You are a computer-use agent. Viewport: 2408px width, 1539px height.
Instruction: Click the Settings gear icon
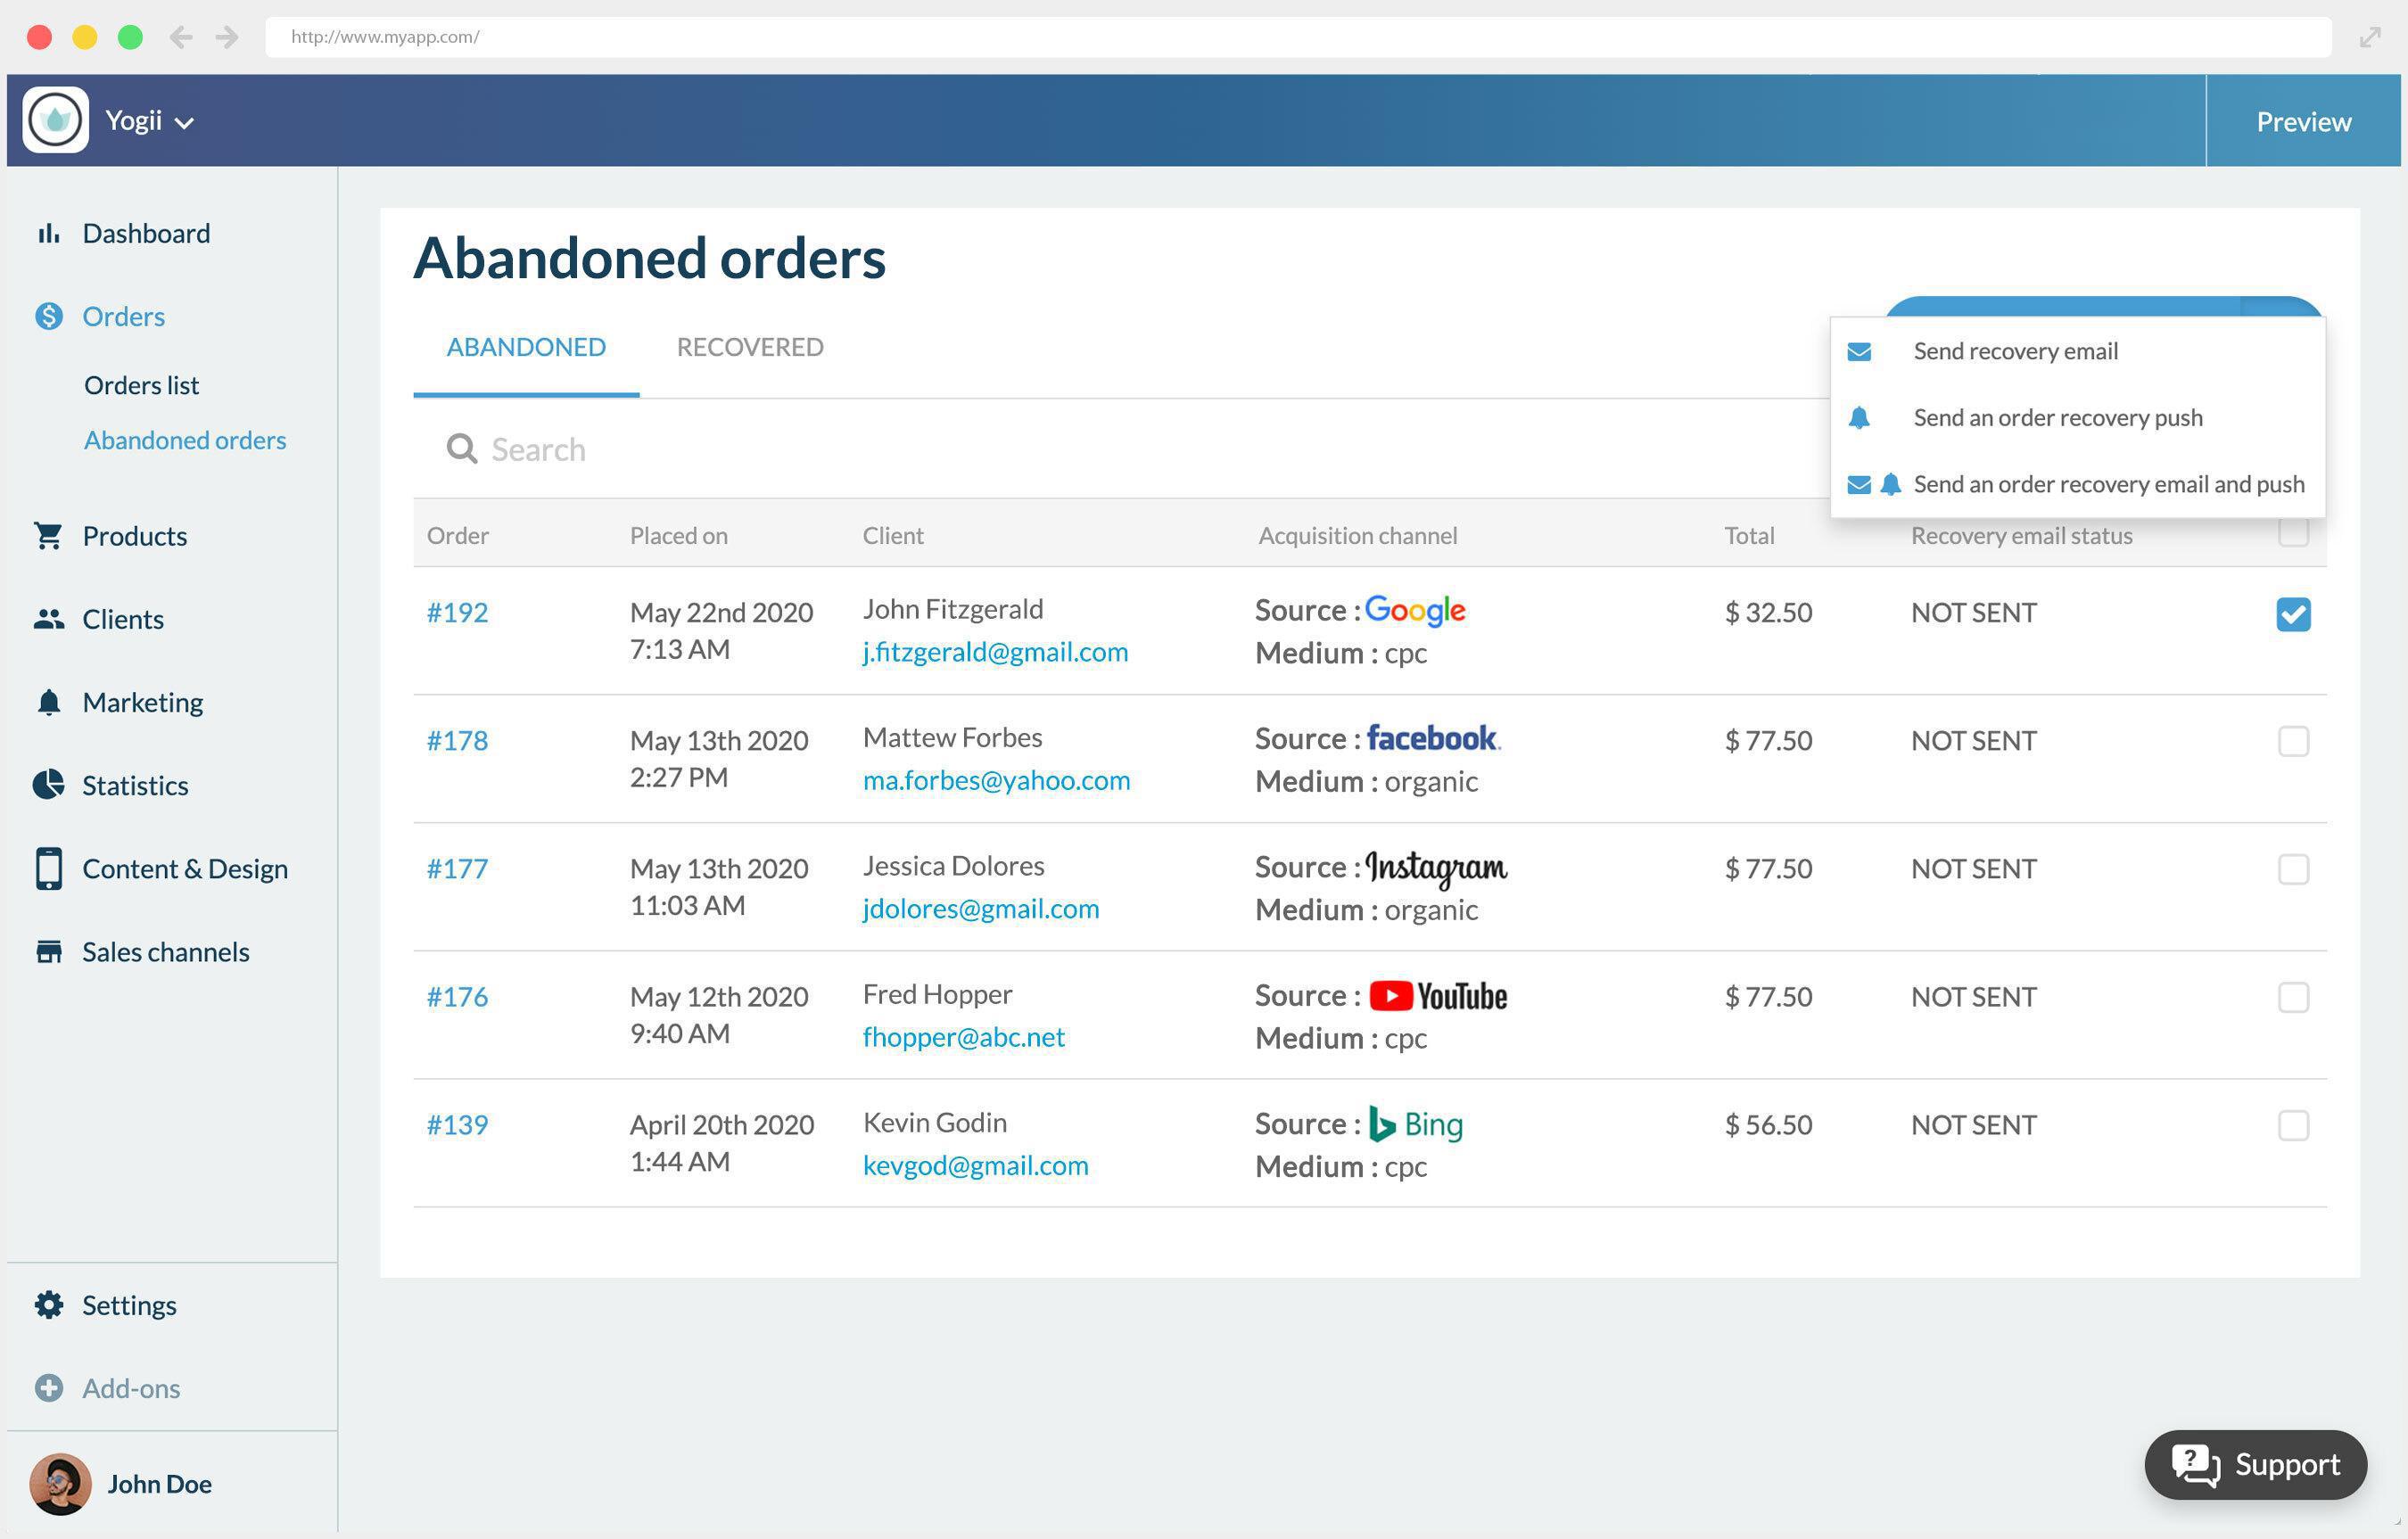pyautogui.click(x=48, y=1304)
